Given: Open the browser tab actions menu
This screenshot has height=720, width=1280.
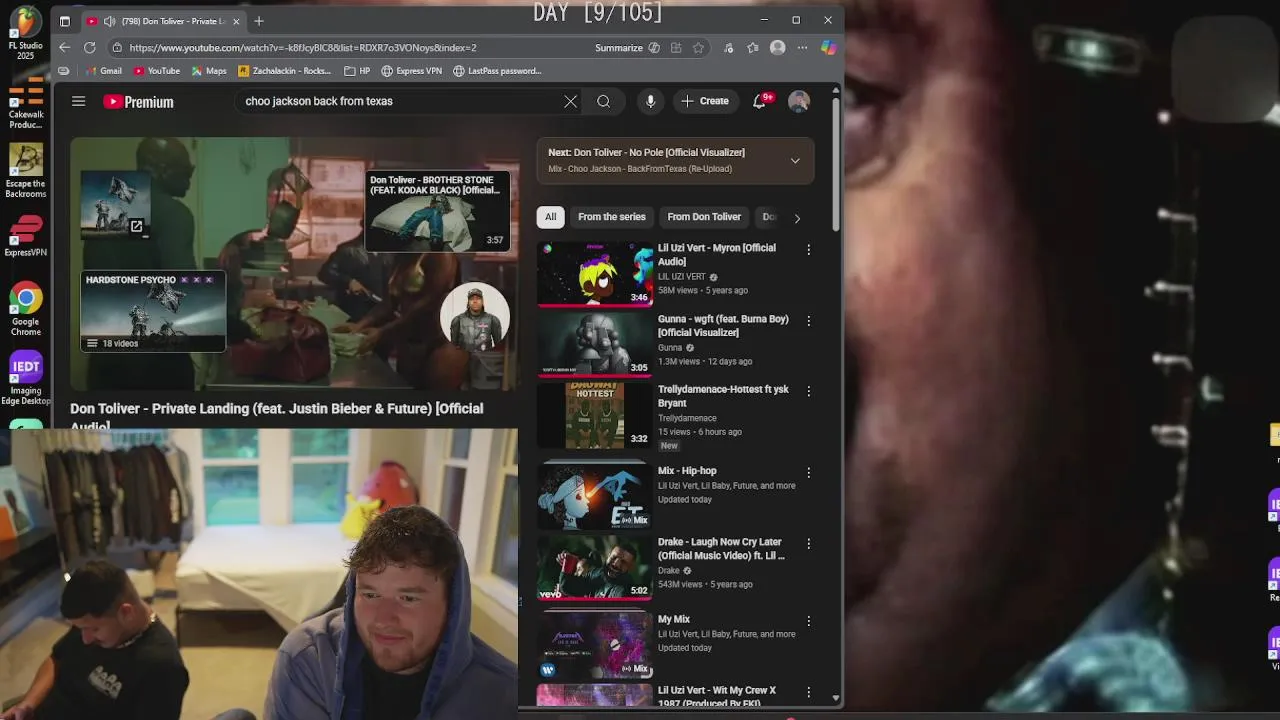Looking at the screenshot, I should 65,21.
